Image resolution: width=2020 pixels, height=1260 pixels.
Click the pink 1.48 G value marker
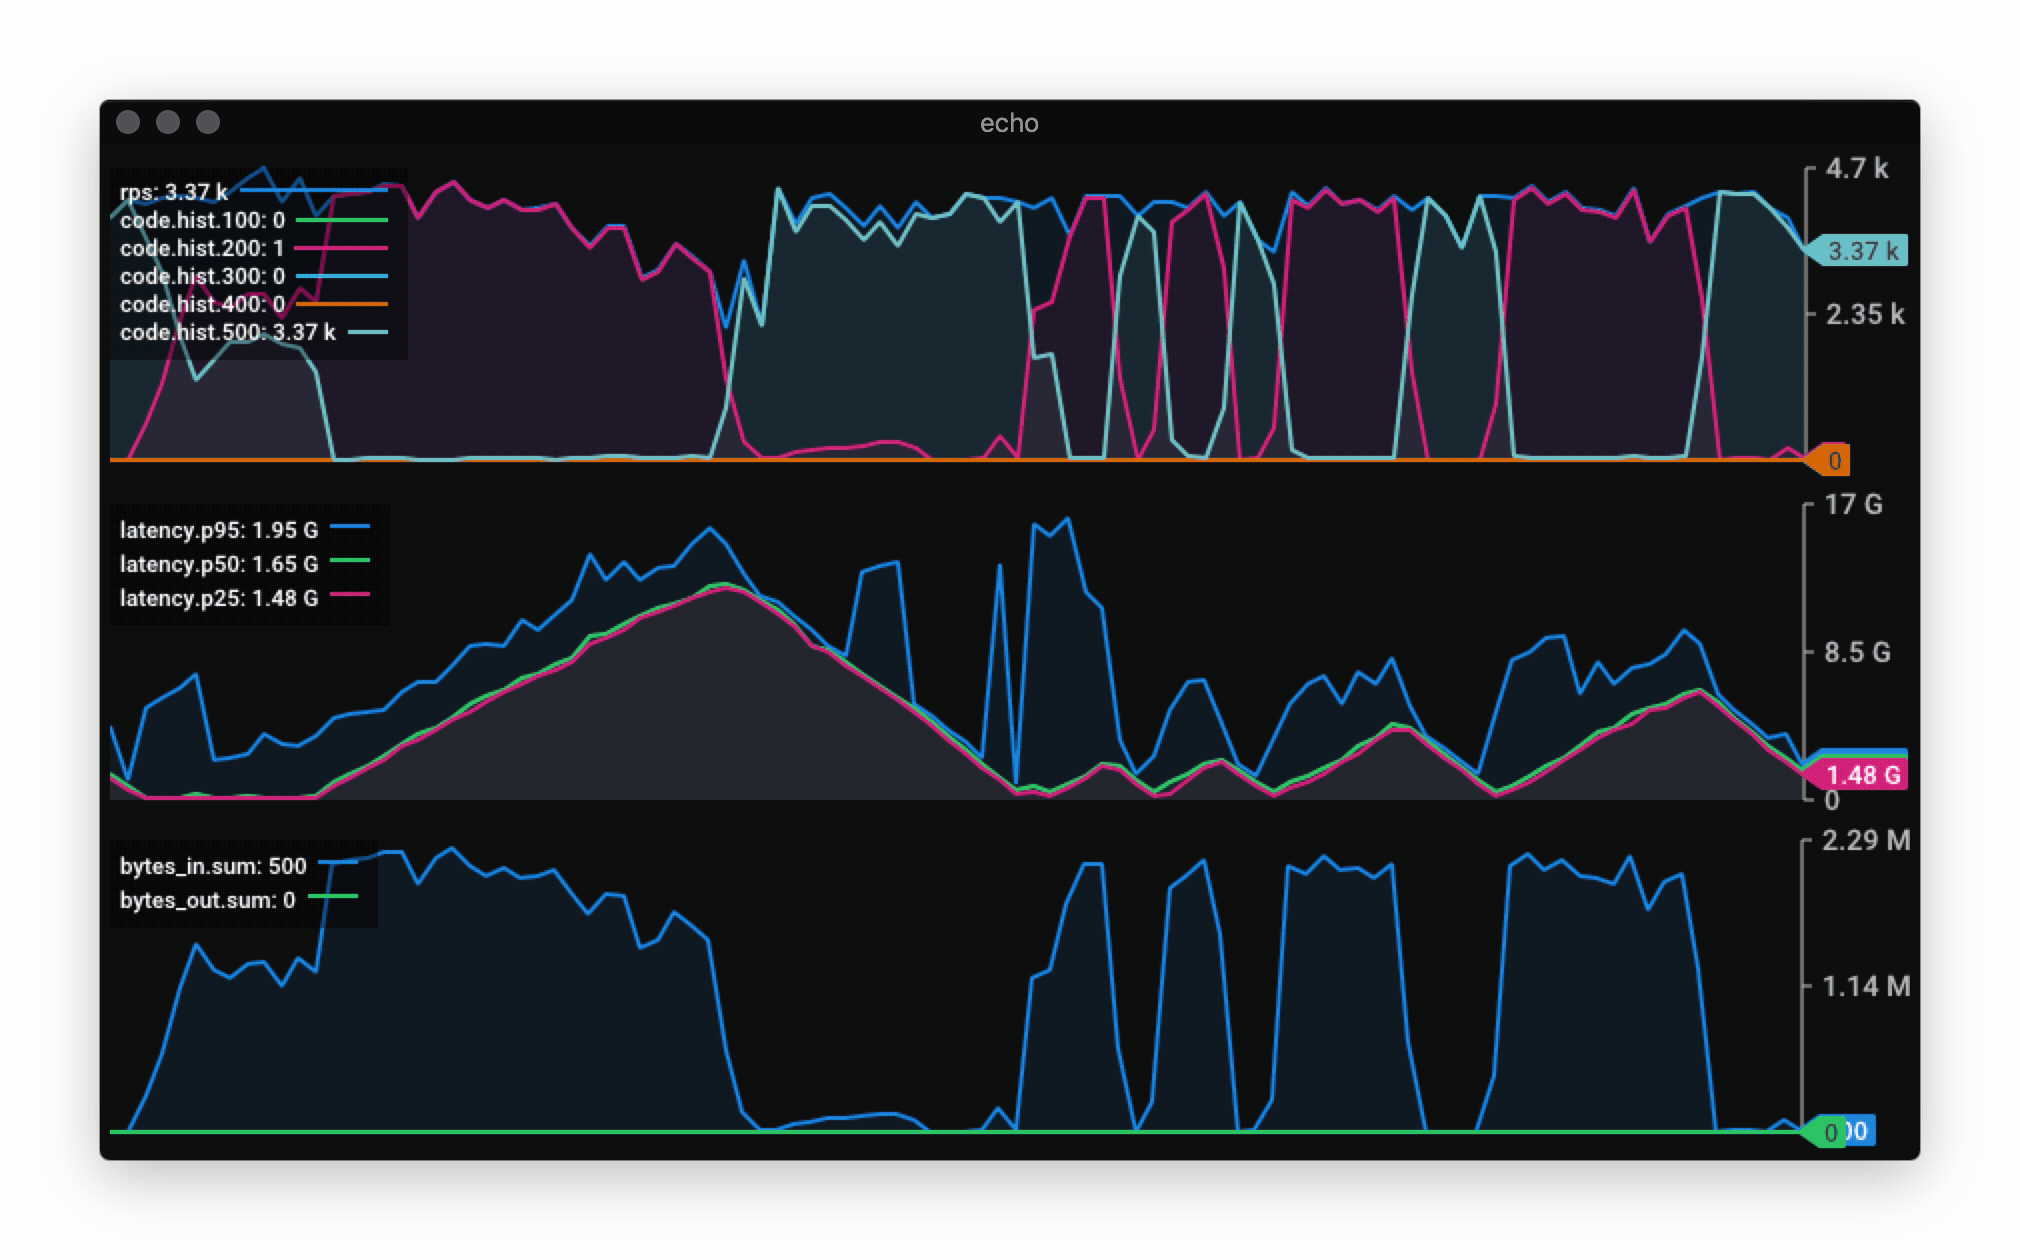coord(1862,776)
